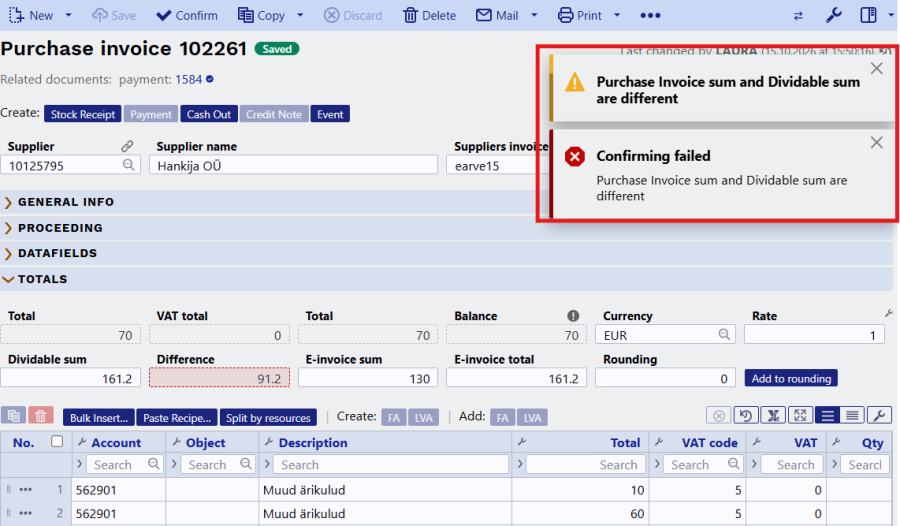
Task: Click the Balance info icon
Action: point(573,316)
